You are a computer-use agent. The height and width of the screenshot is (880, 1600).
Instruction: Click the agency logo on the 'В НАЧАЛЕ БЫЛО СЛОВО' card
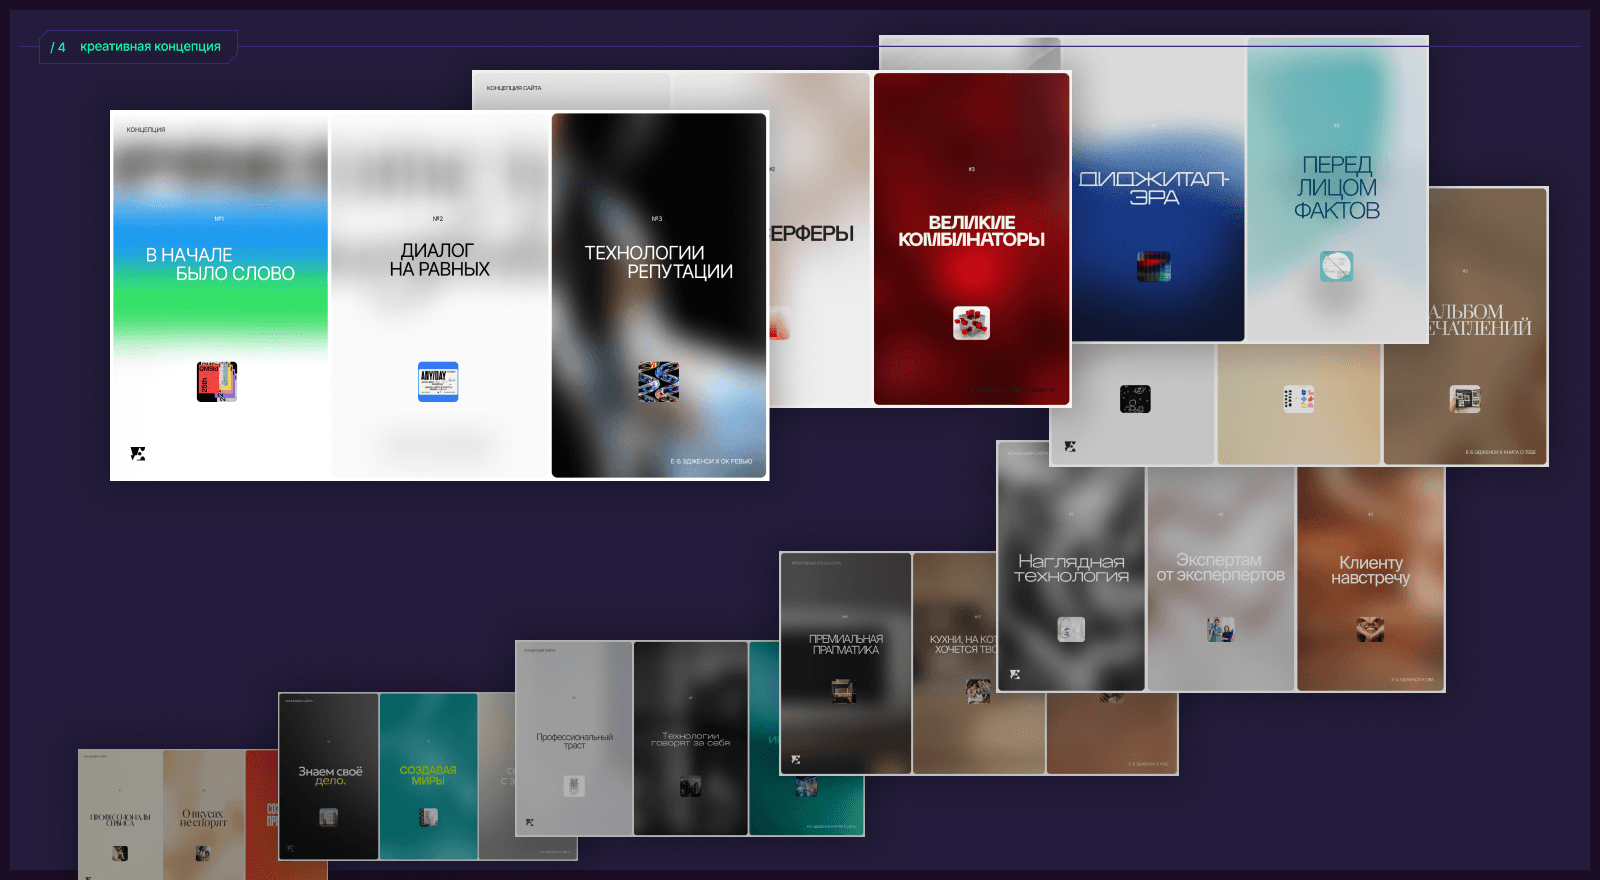138,454
